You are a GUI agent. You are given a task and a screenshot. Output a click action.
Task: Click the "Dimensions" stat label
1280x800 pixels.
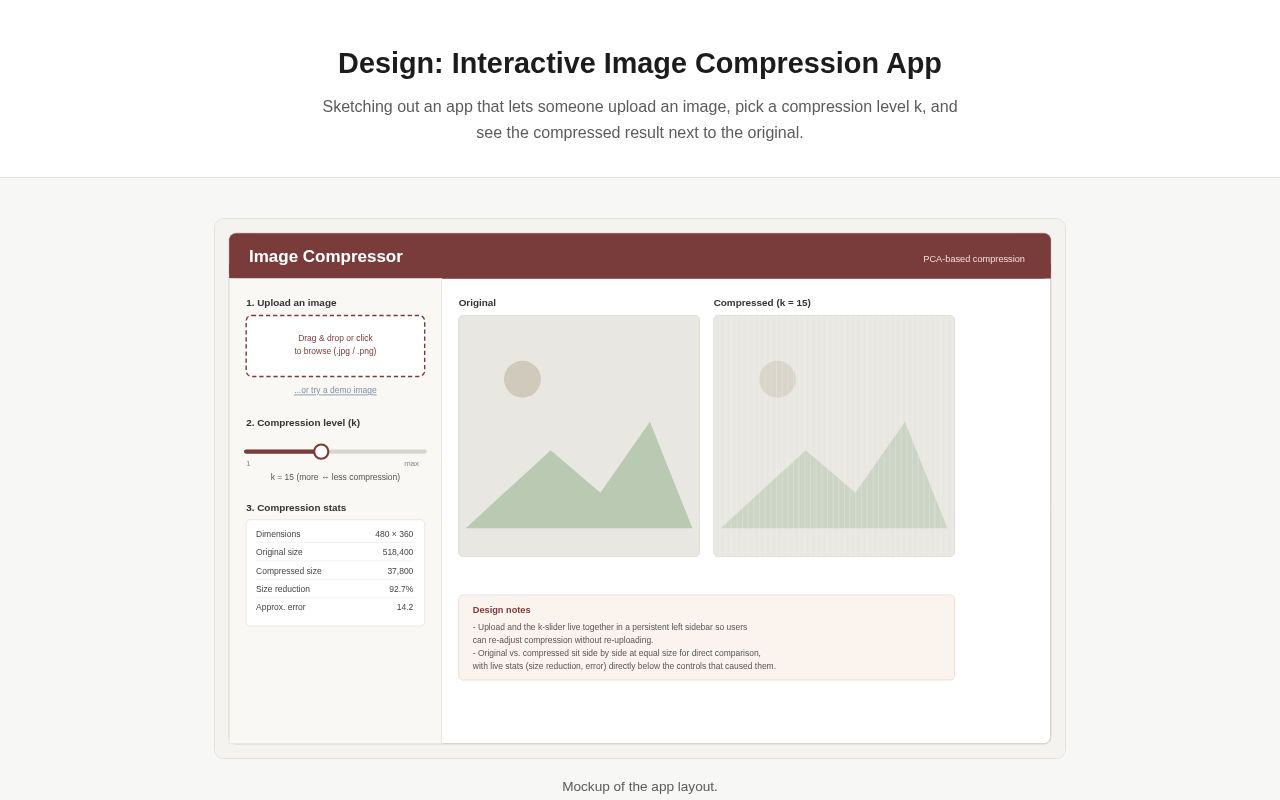pyautogui.click(x=278, y=534)
